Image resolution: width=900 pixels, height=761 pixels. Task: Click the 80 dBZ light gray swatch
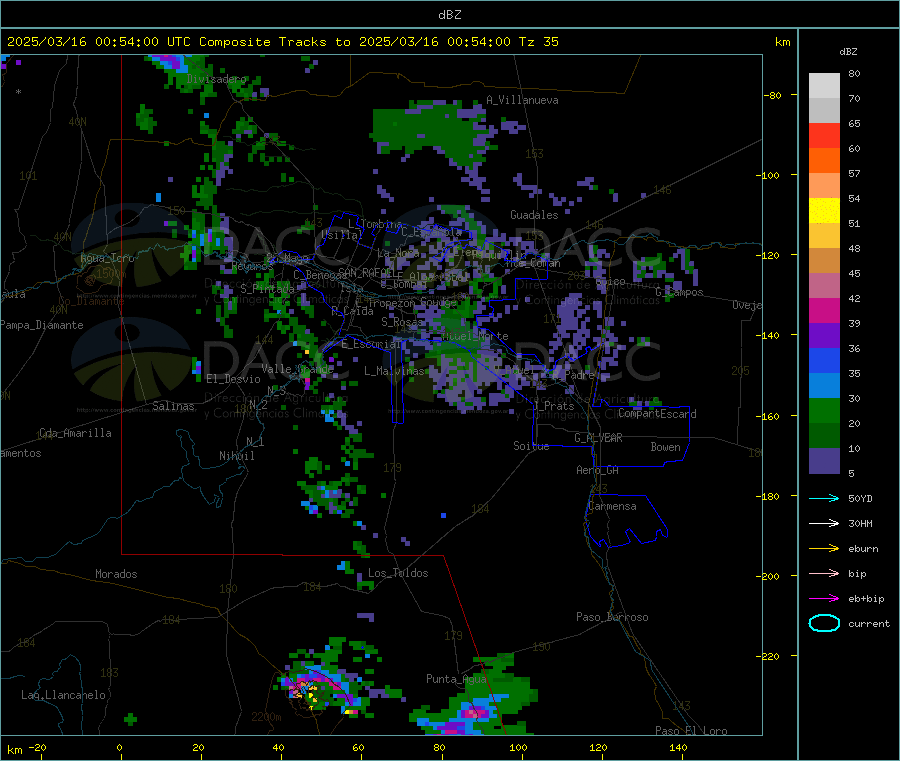click(824, 86)
